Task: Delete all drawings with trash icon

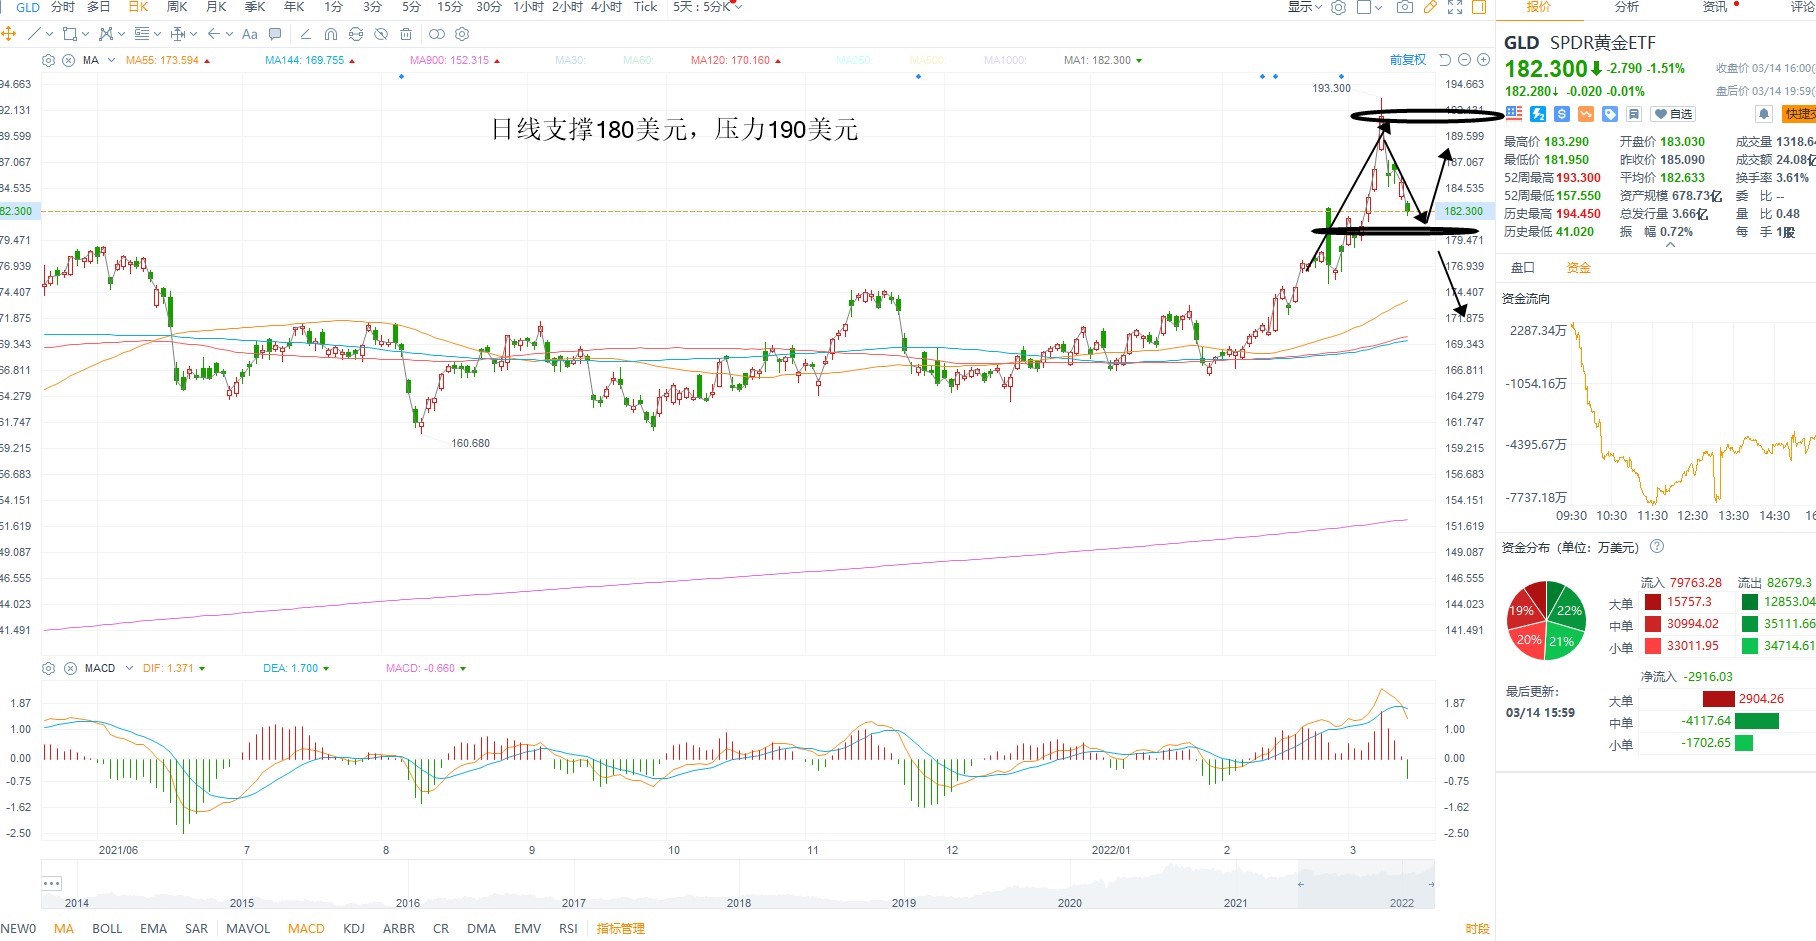Action: point(406,34)
